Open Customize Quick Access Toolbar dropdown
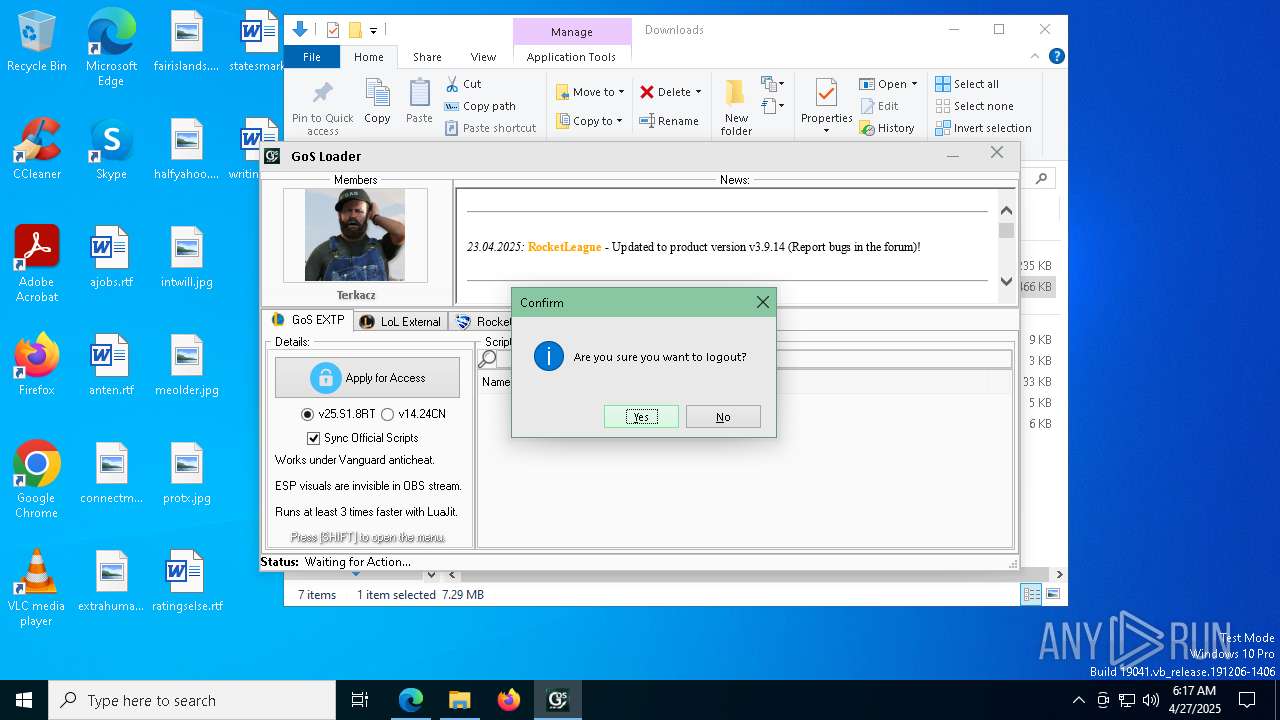Viewport: 1280px width, 720px height. (x=373, y=31)
